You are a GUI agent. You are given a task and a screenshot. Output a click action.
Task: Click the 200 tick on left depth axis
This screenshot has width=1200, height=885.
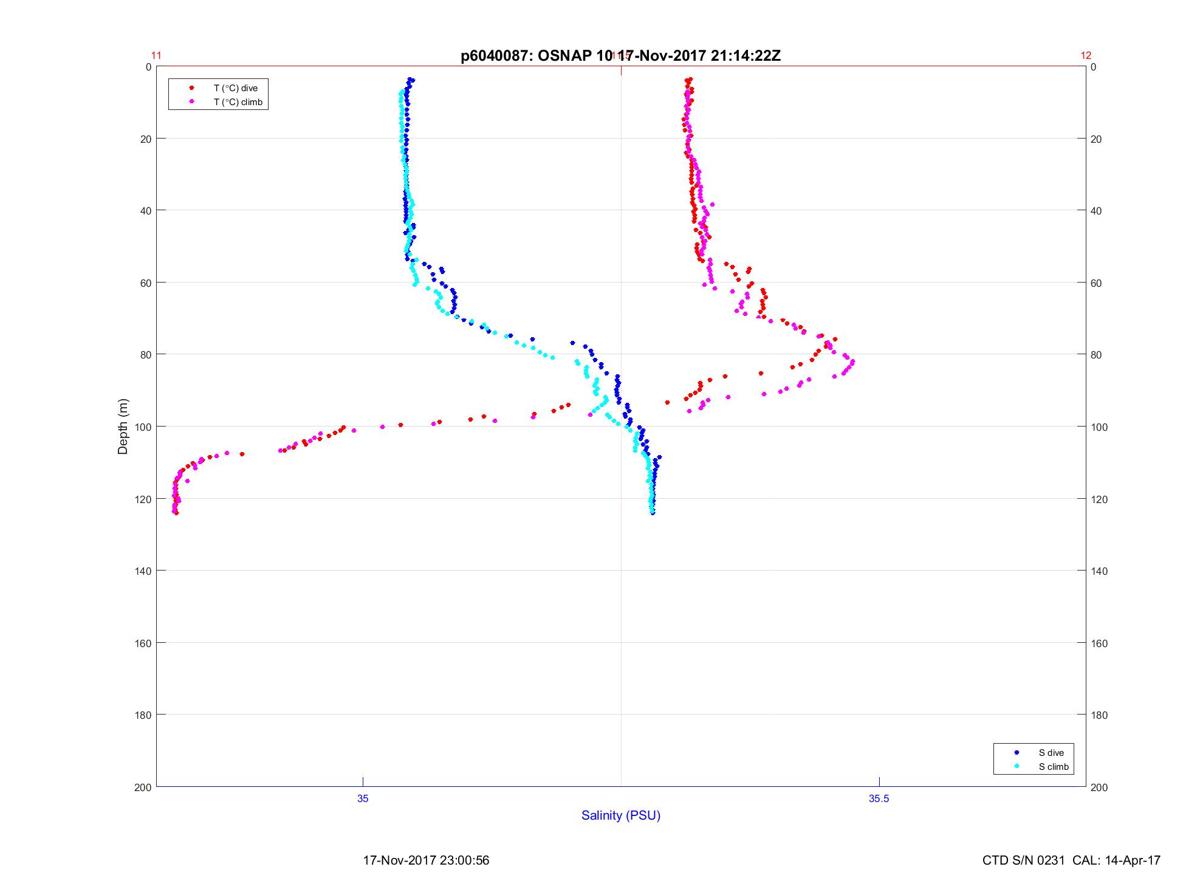(142, 788)
